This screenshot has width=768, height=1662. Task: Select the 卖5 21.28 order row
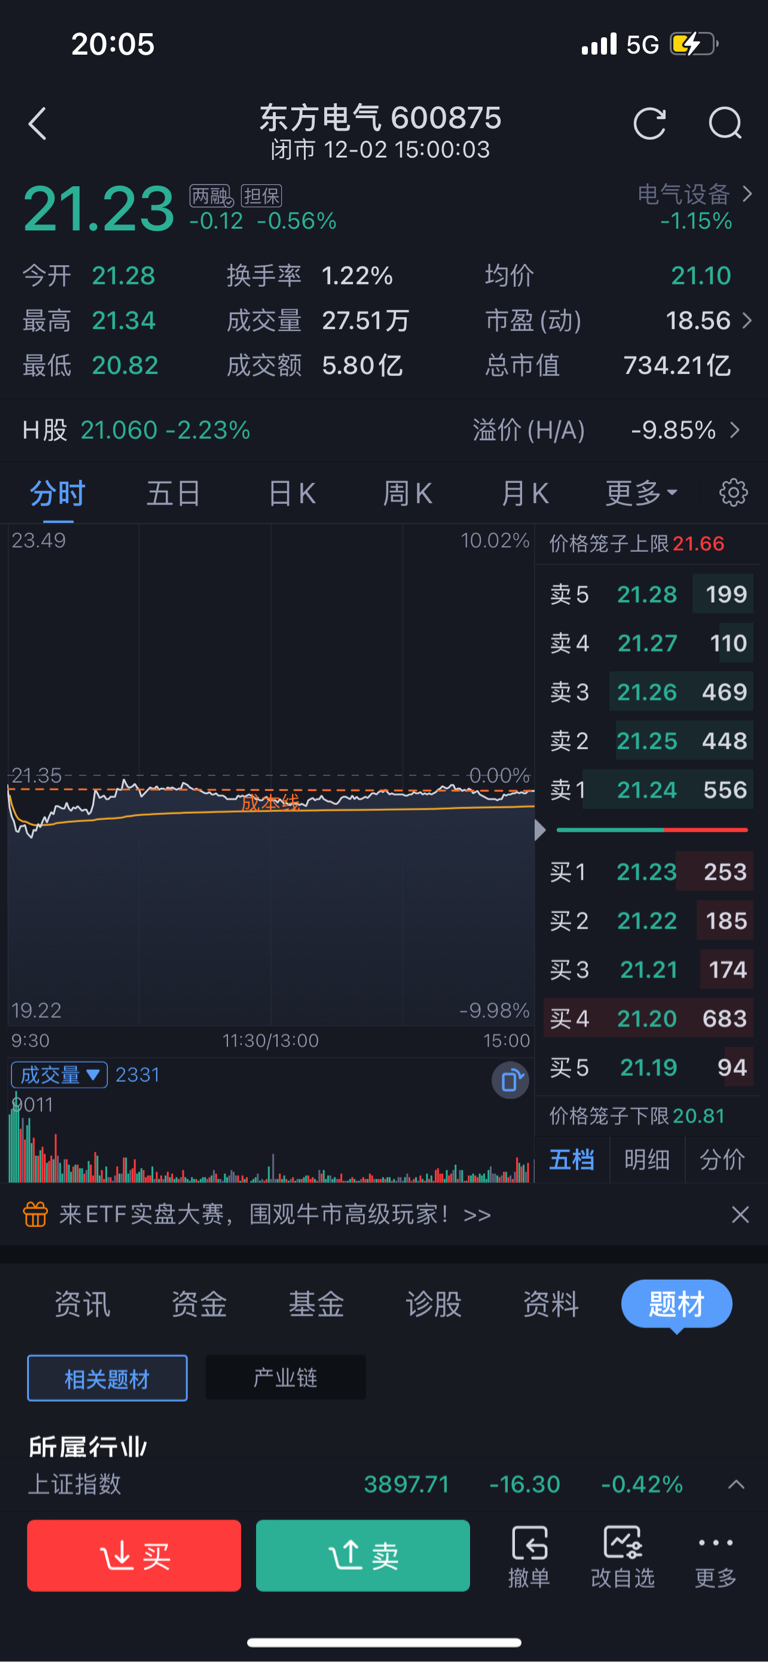(x=648, y=594)
